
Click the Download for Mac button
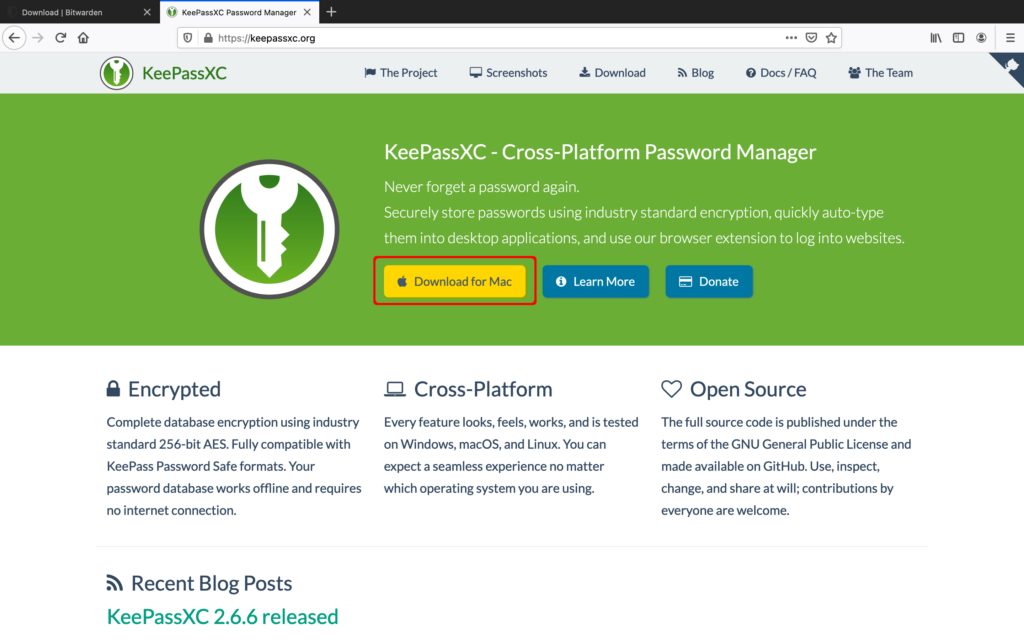pyautogui.click(x=455, y=281)
